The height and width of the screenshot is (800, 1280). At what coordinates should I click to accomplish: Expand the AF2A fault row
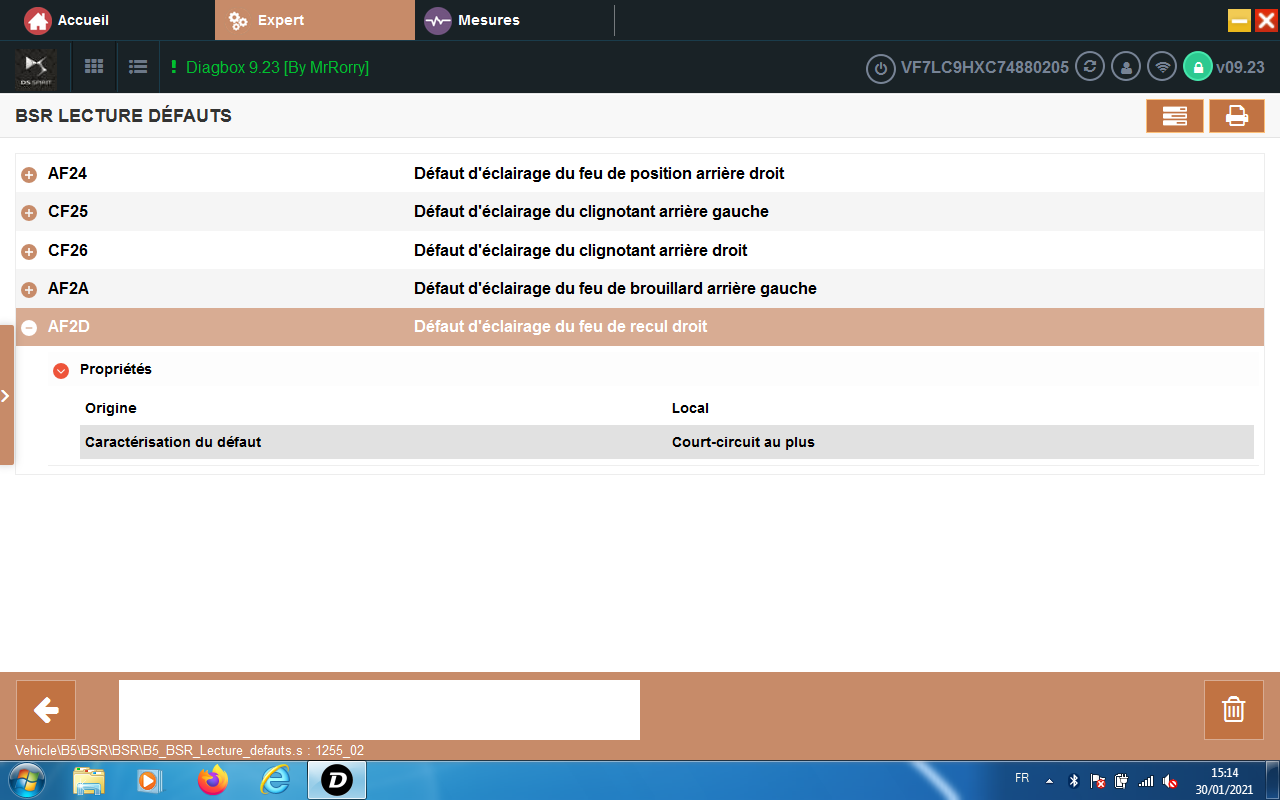pyautogui.click(x=29, y=290)
